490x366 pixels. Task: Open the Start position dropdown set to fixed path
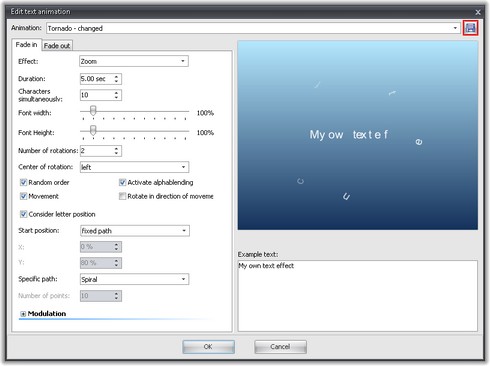[135, 231]
